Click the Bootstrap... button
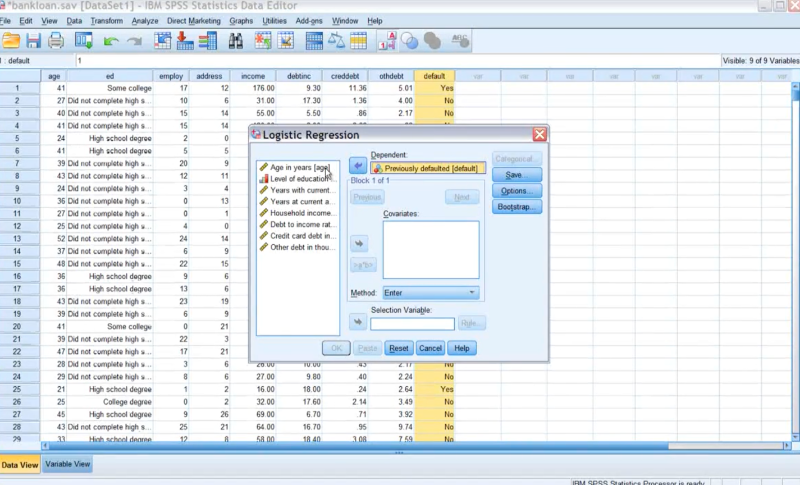Image resolution: width=800 pixels, height=485 pixels. coord(517,207)
